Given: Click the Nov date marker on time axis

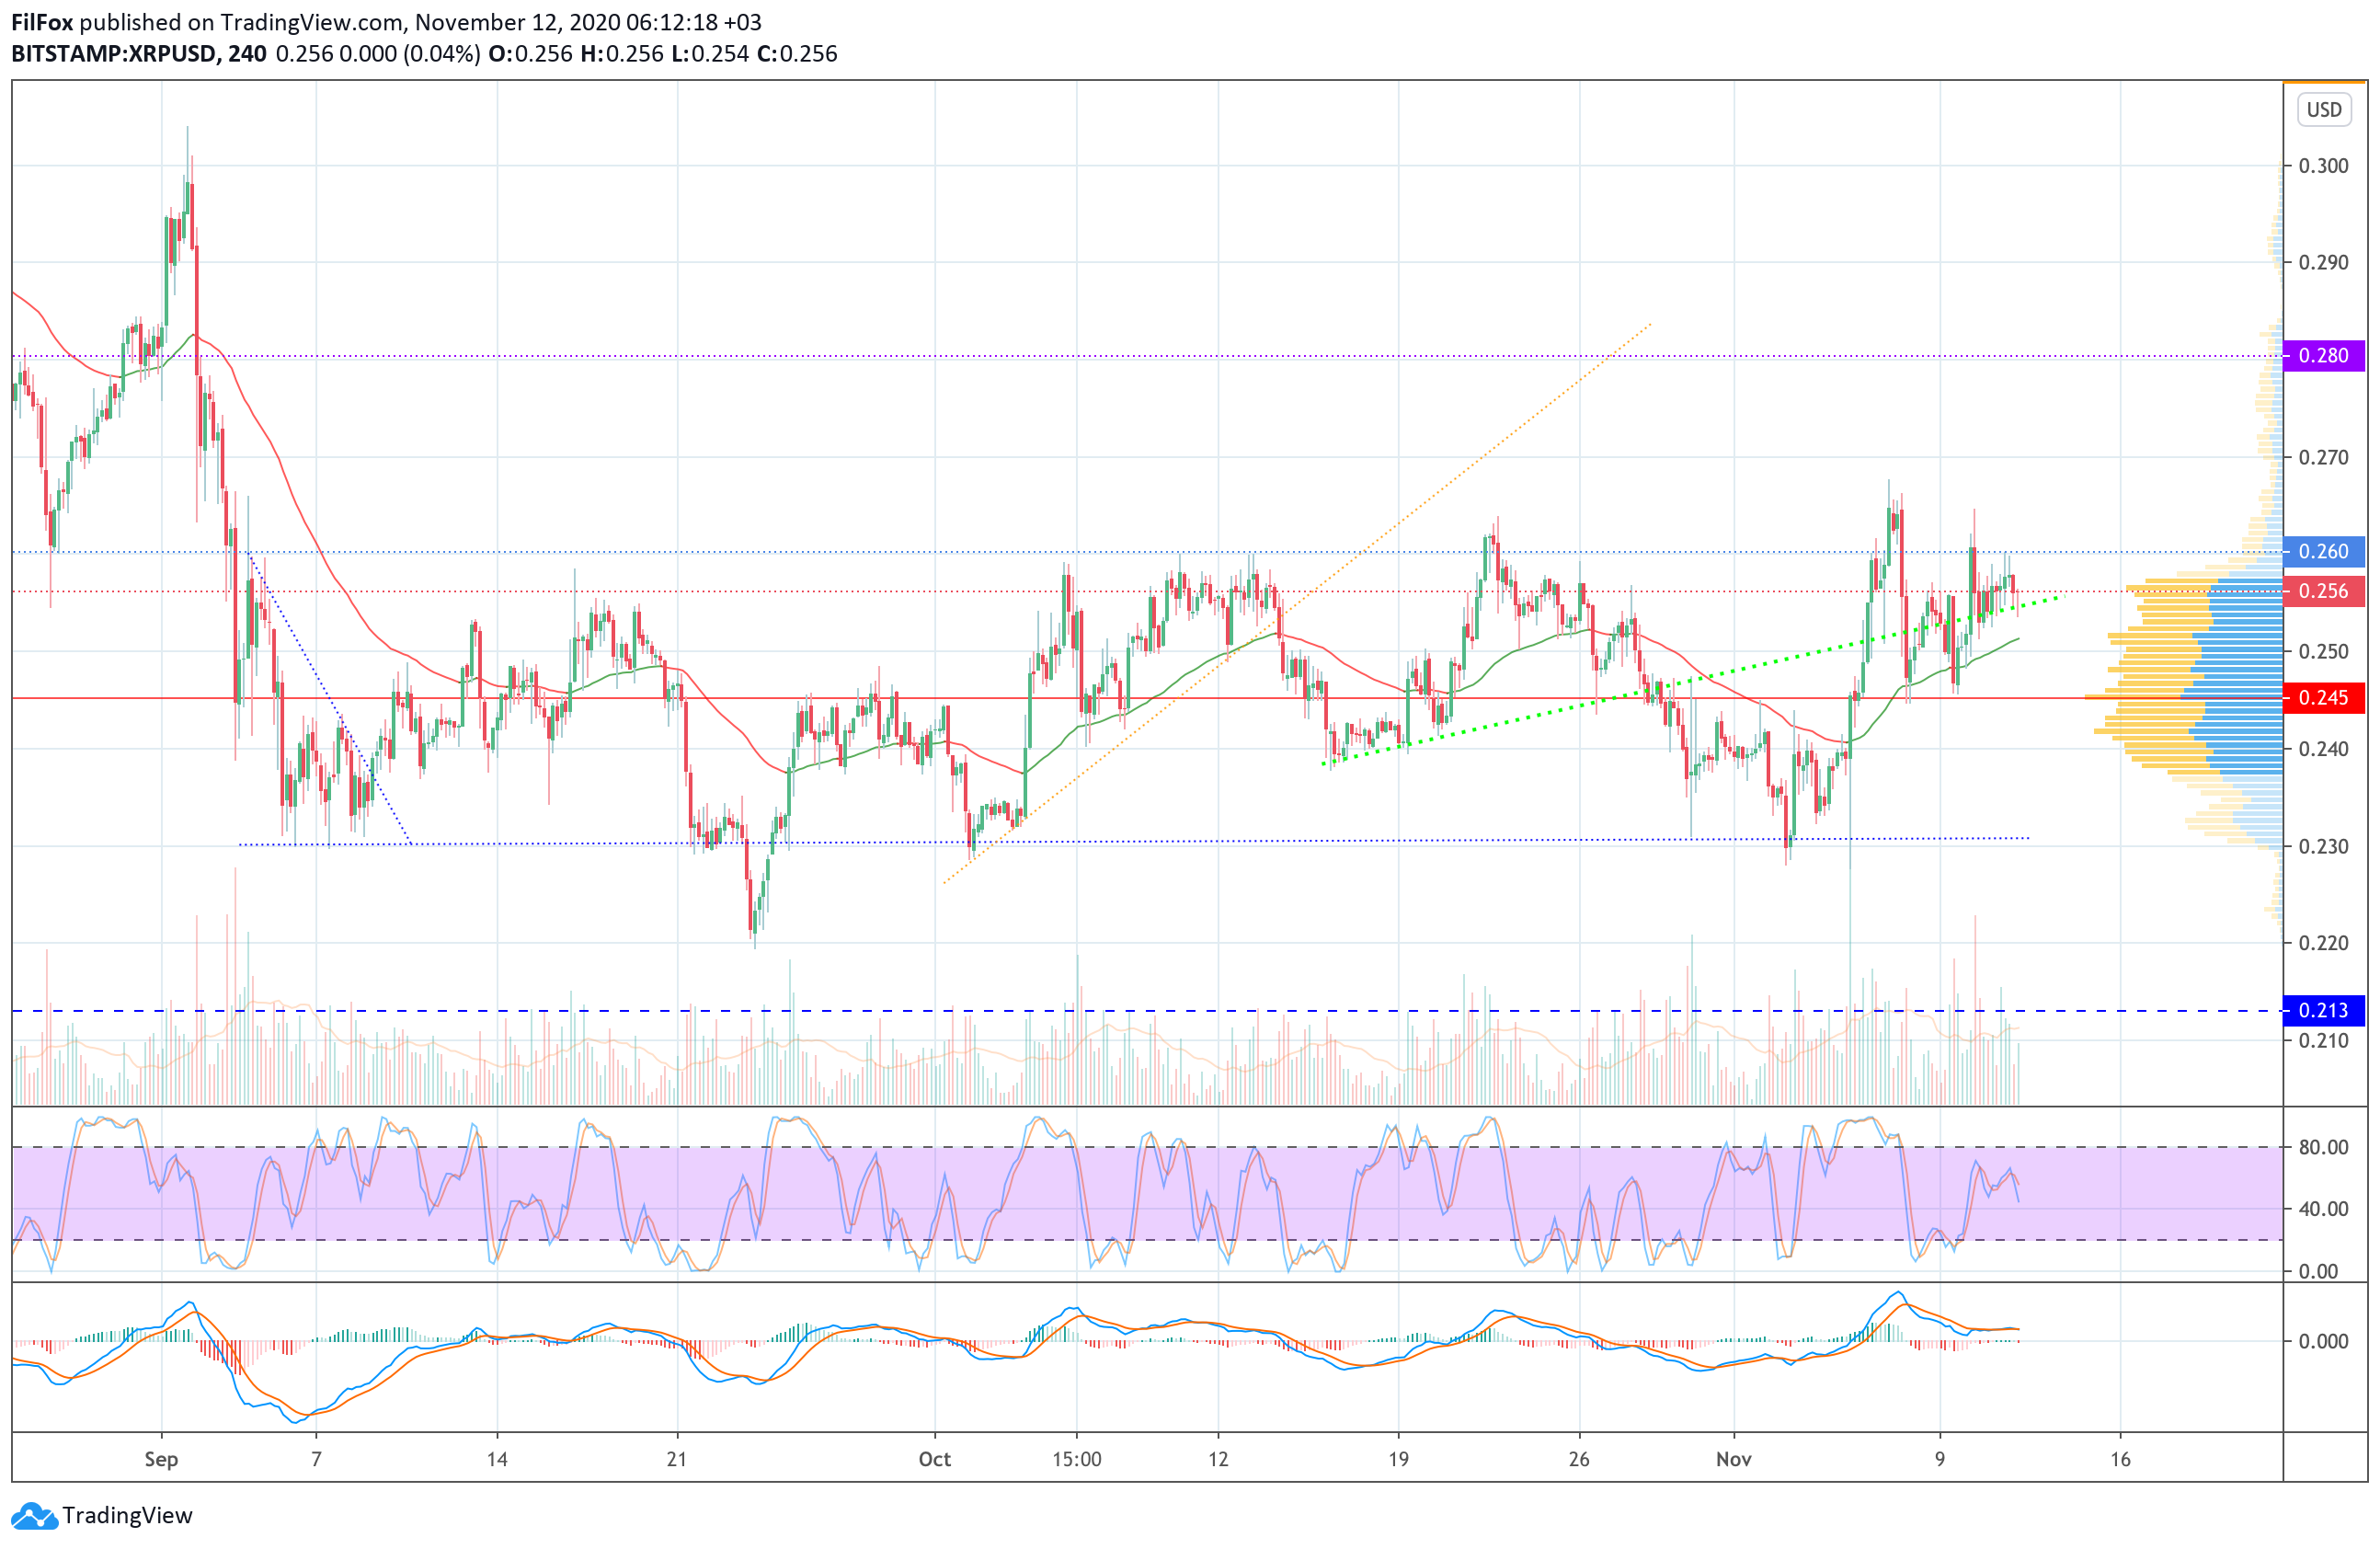Looking at the screenshot, I should [x=1733, y=1459].
